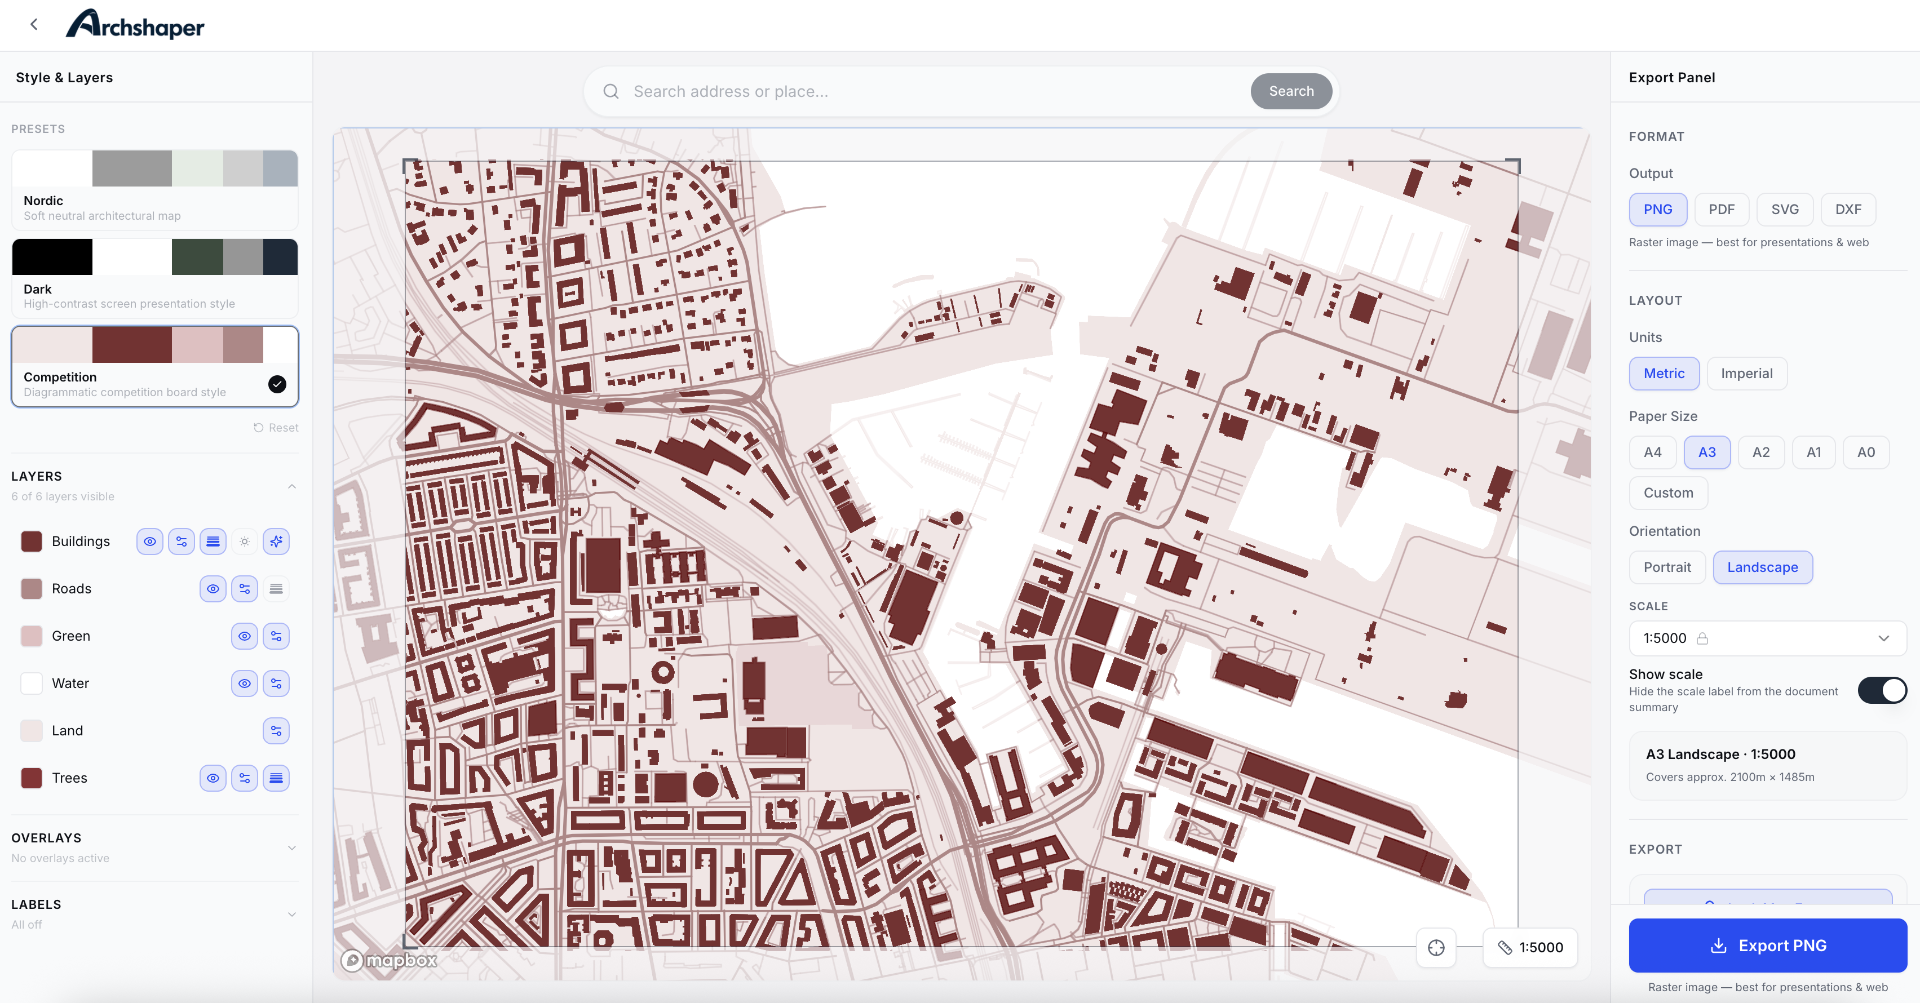Open Water layer style settings icon

pos(276,684)
